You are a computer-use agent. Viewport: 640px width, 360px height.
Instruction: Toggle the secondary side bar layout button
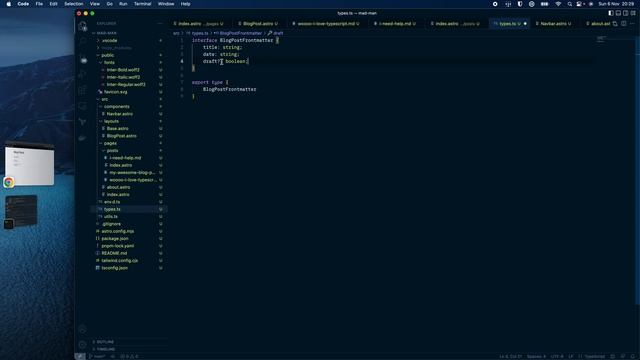pyautogui.click(x=625, y=13)
